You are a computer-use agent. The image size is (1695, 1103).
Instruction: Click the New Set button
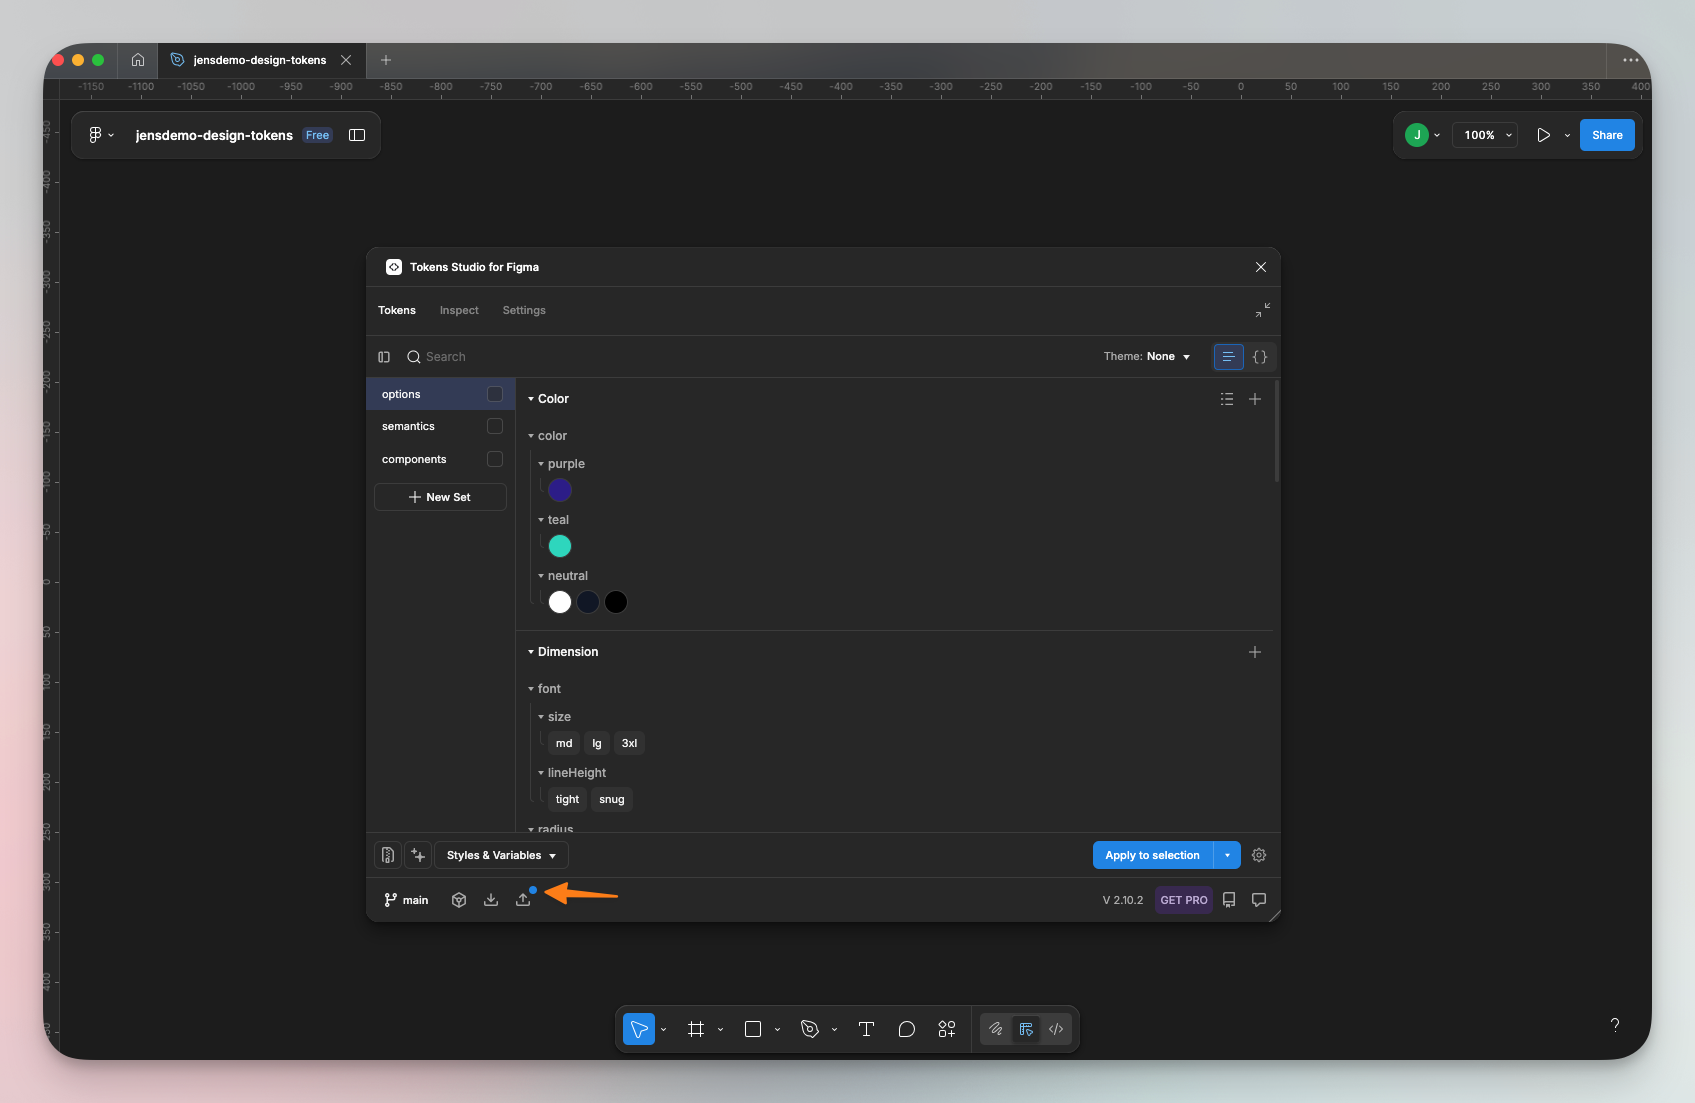pyautogui.click(x=440, y=497)
